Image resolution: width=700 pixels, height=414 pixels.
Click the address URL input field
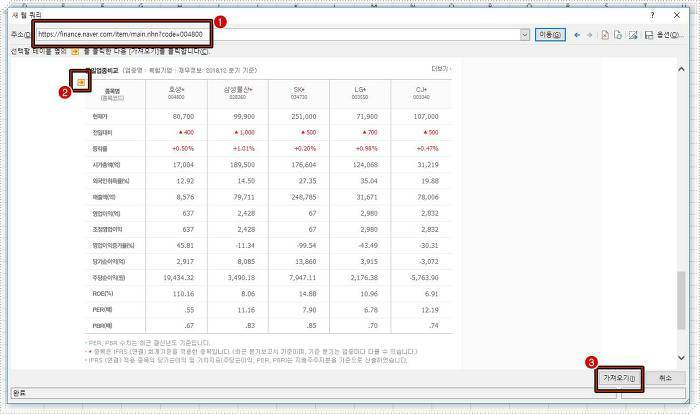pyautogui.click(x=278, y=34)
